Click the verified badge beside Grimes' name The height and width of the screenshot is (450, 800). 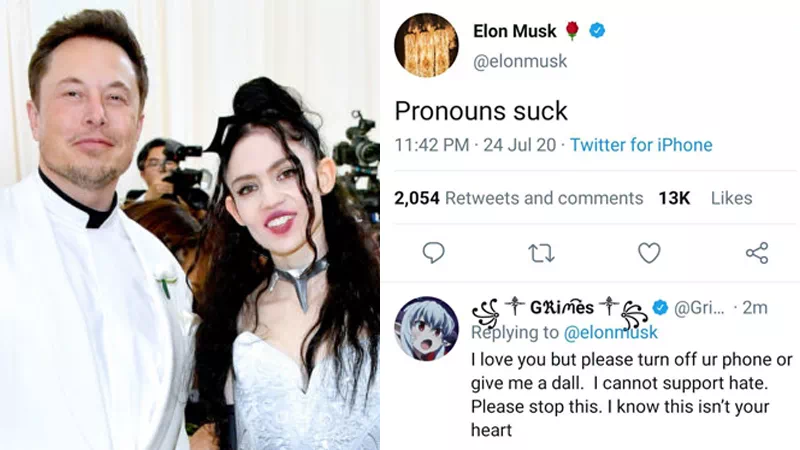(661, 307)
